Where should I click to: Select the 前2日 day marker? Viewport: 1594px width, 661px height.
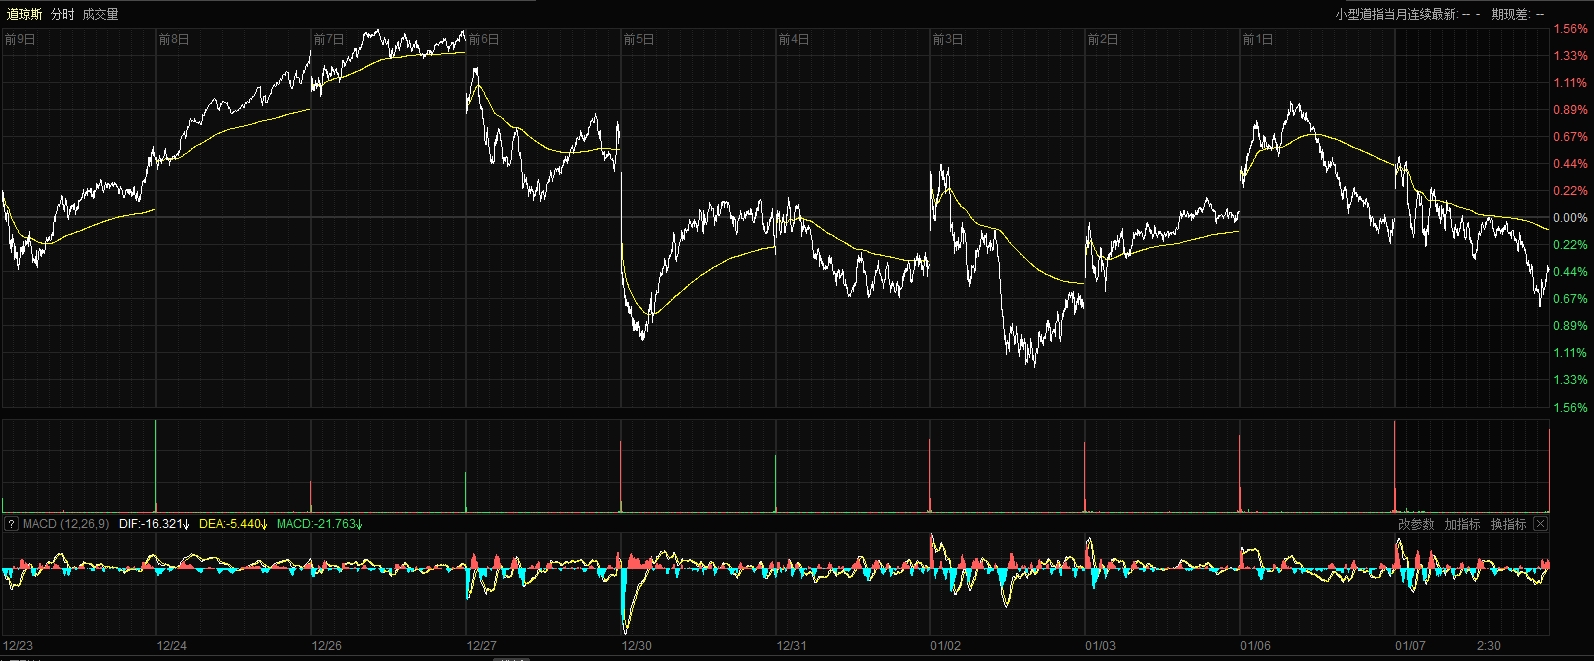point(1103,39)
